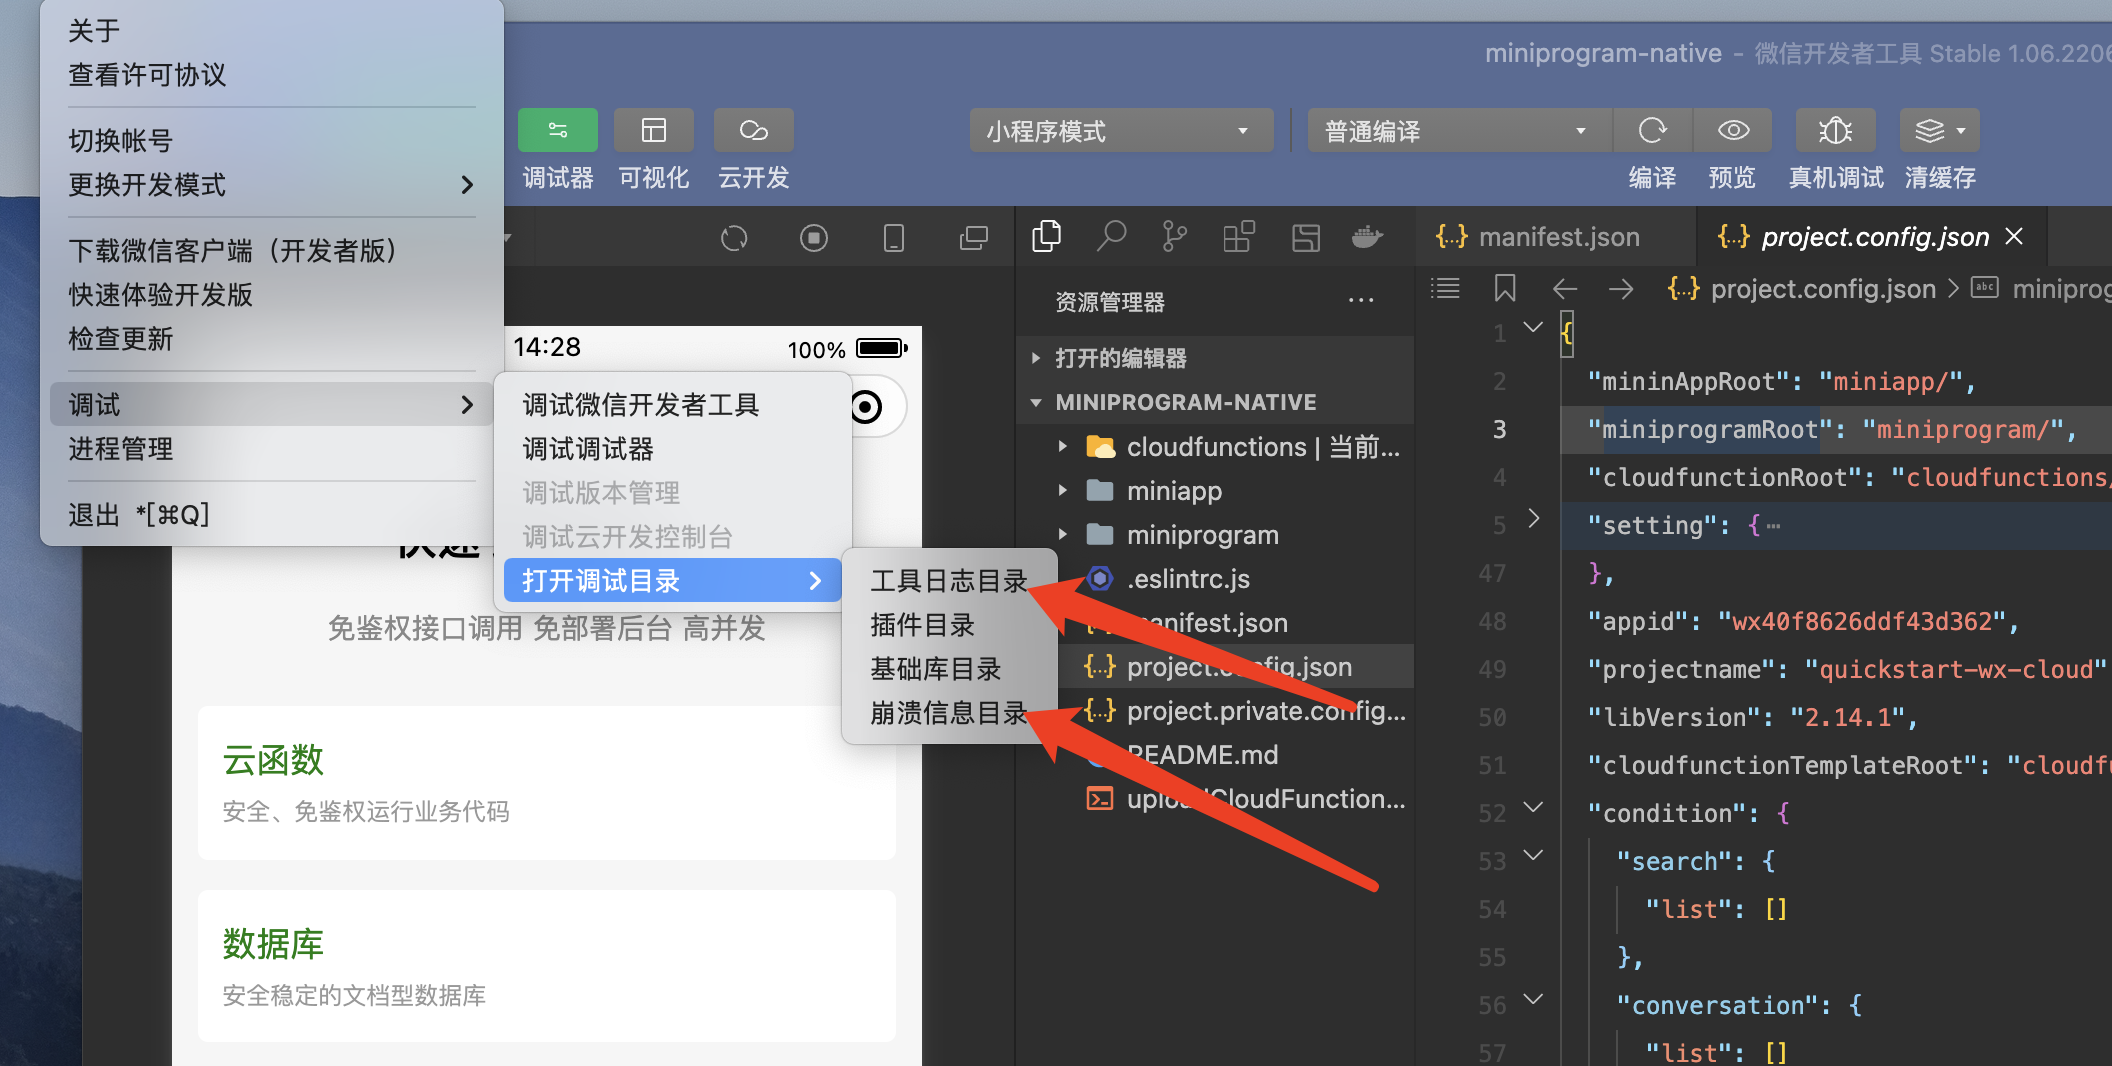The height and width of the screenshot is (1066, 2112).
Task: Fold the search block at line 53
Action: coord(1533,854)
